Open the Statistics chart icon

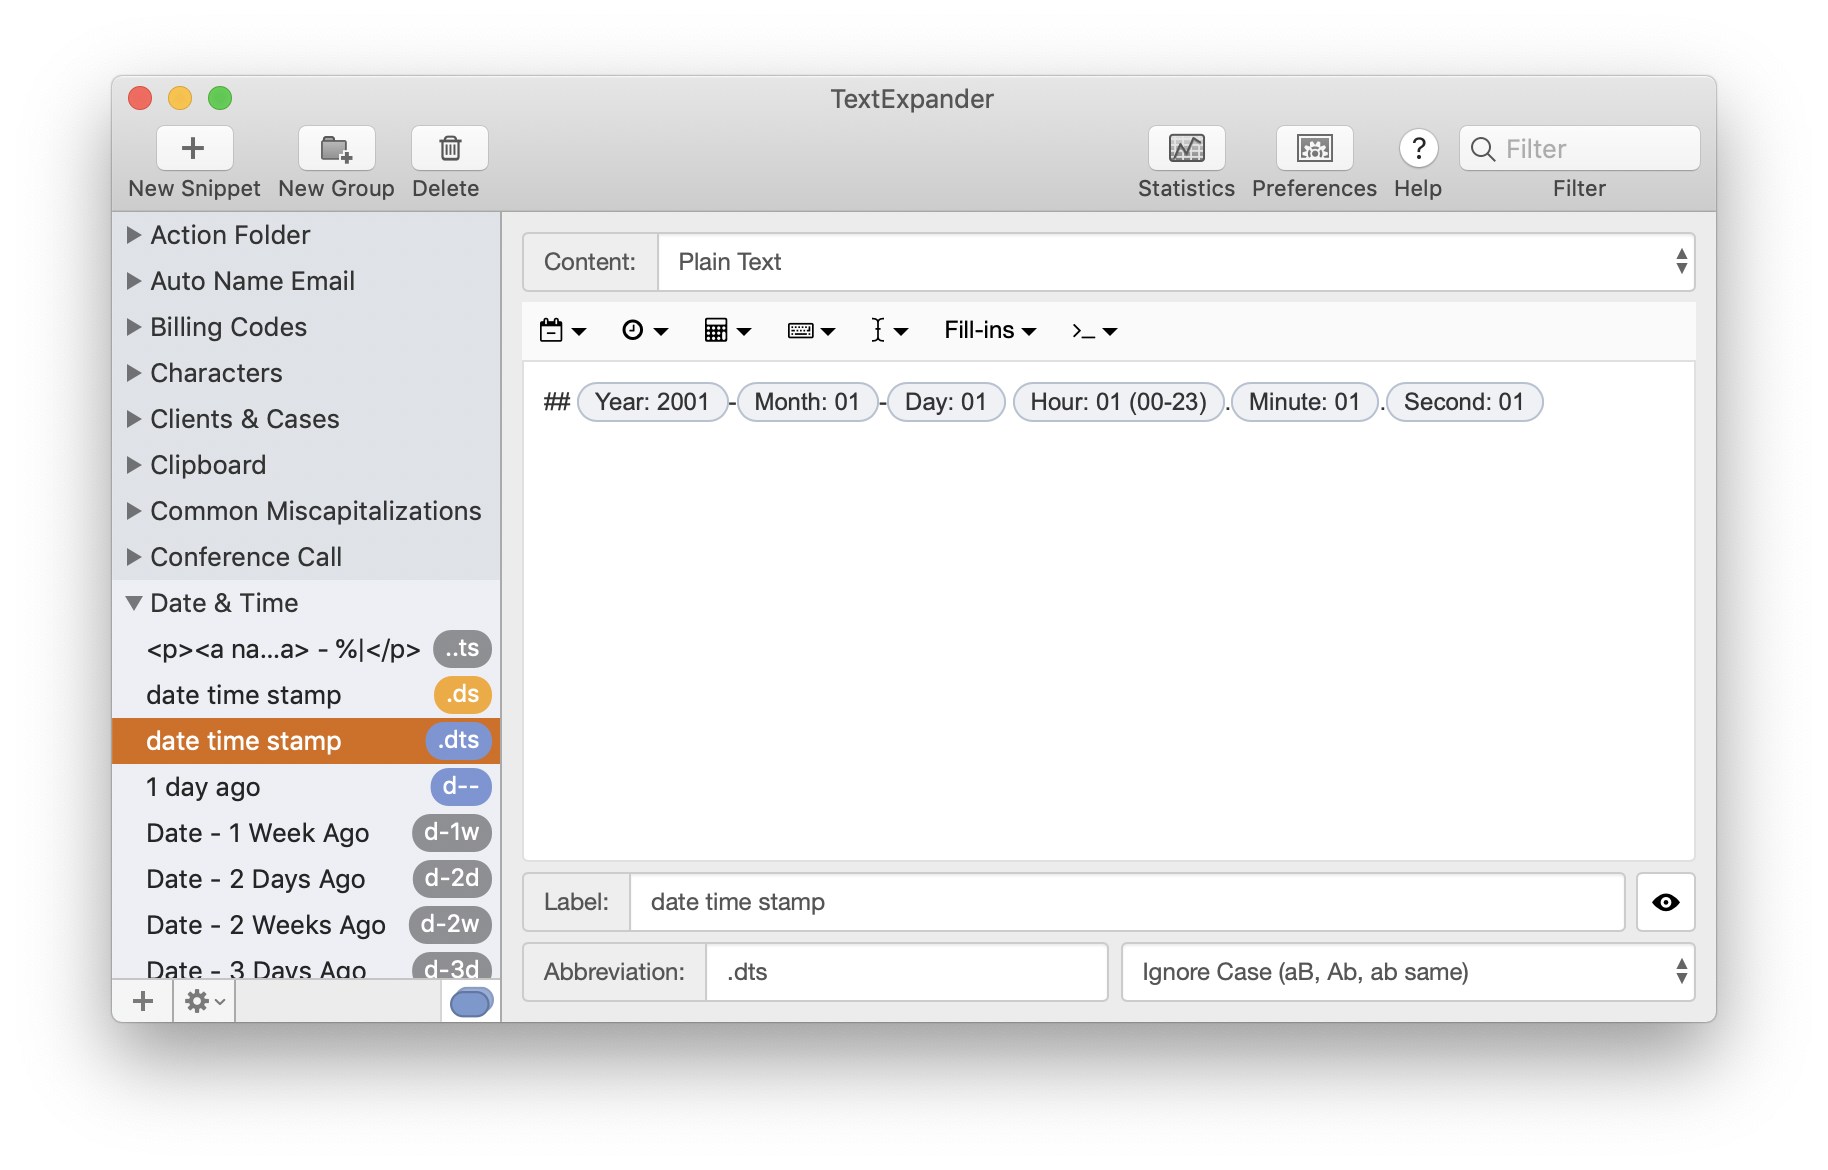(1186, 149)
